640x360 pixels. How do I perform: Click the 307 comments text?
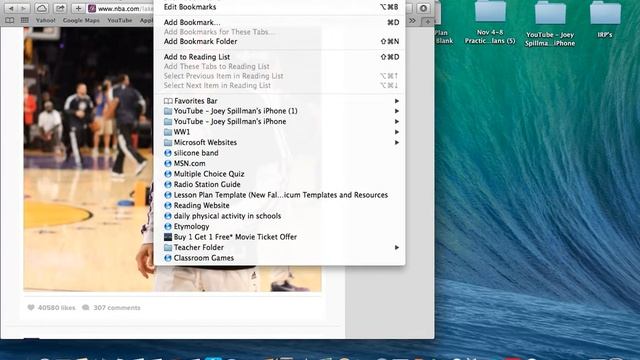[x=117, y=308]
